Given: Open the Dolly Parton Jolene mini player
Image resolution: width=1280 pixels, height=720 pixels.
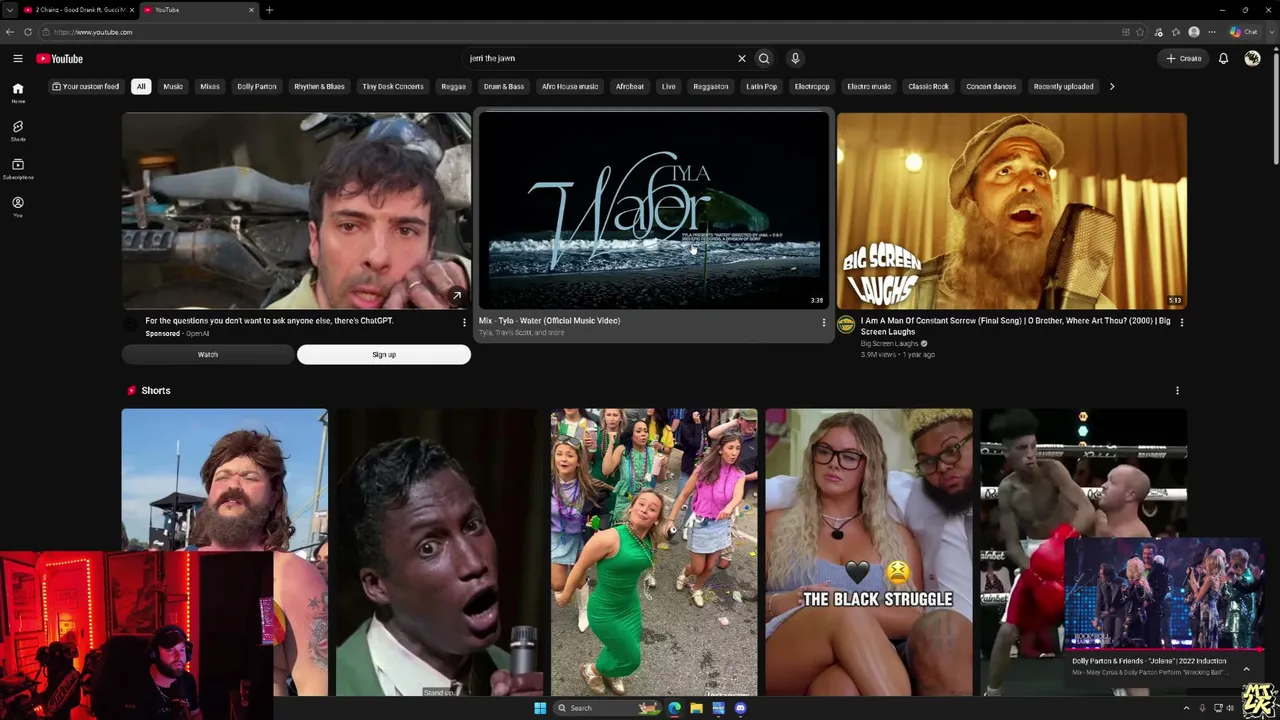Looking at the screenshot, I should coord(1165,596).
